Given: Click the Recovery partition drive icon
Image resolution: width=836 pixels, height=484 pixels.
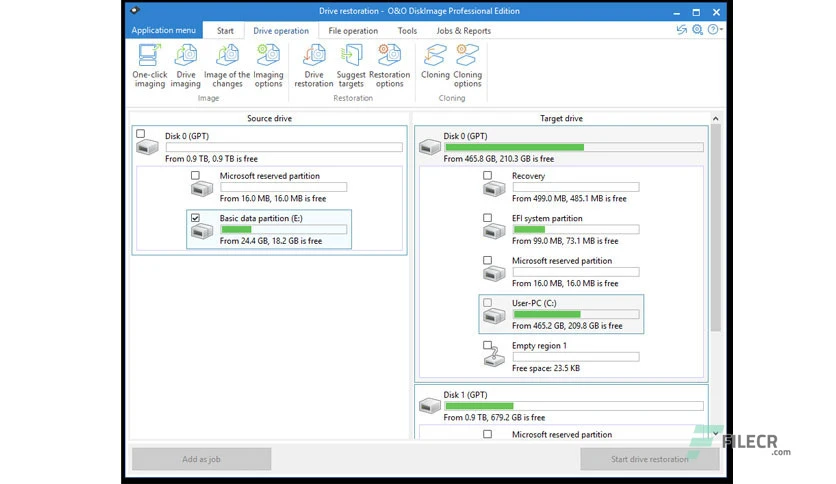Looking at the screenshot, I should point(494,188).
